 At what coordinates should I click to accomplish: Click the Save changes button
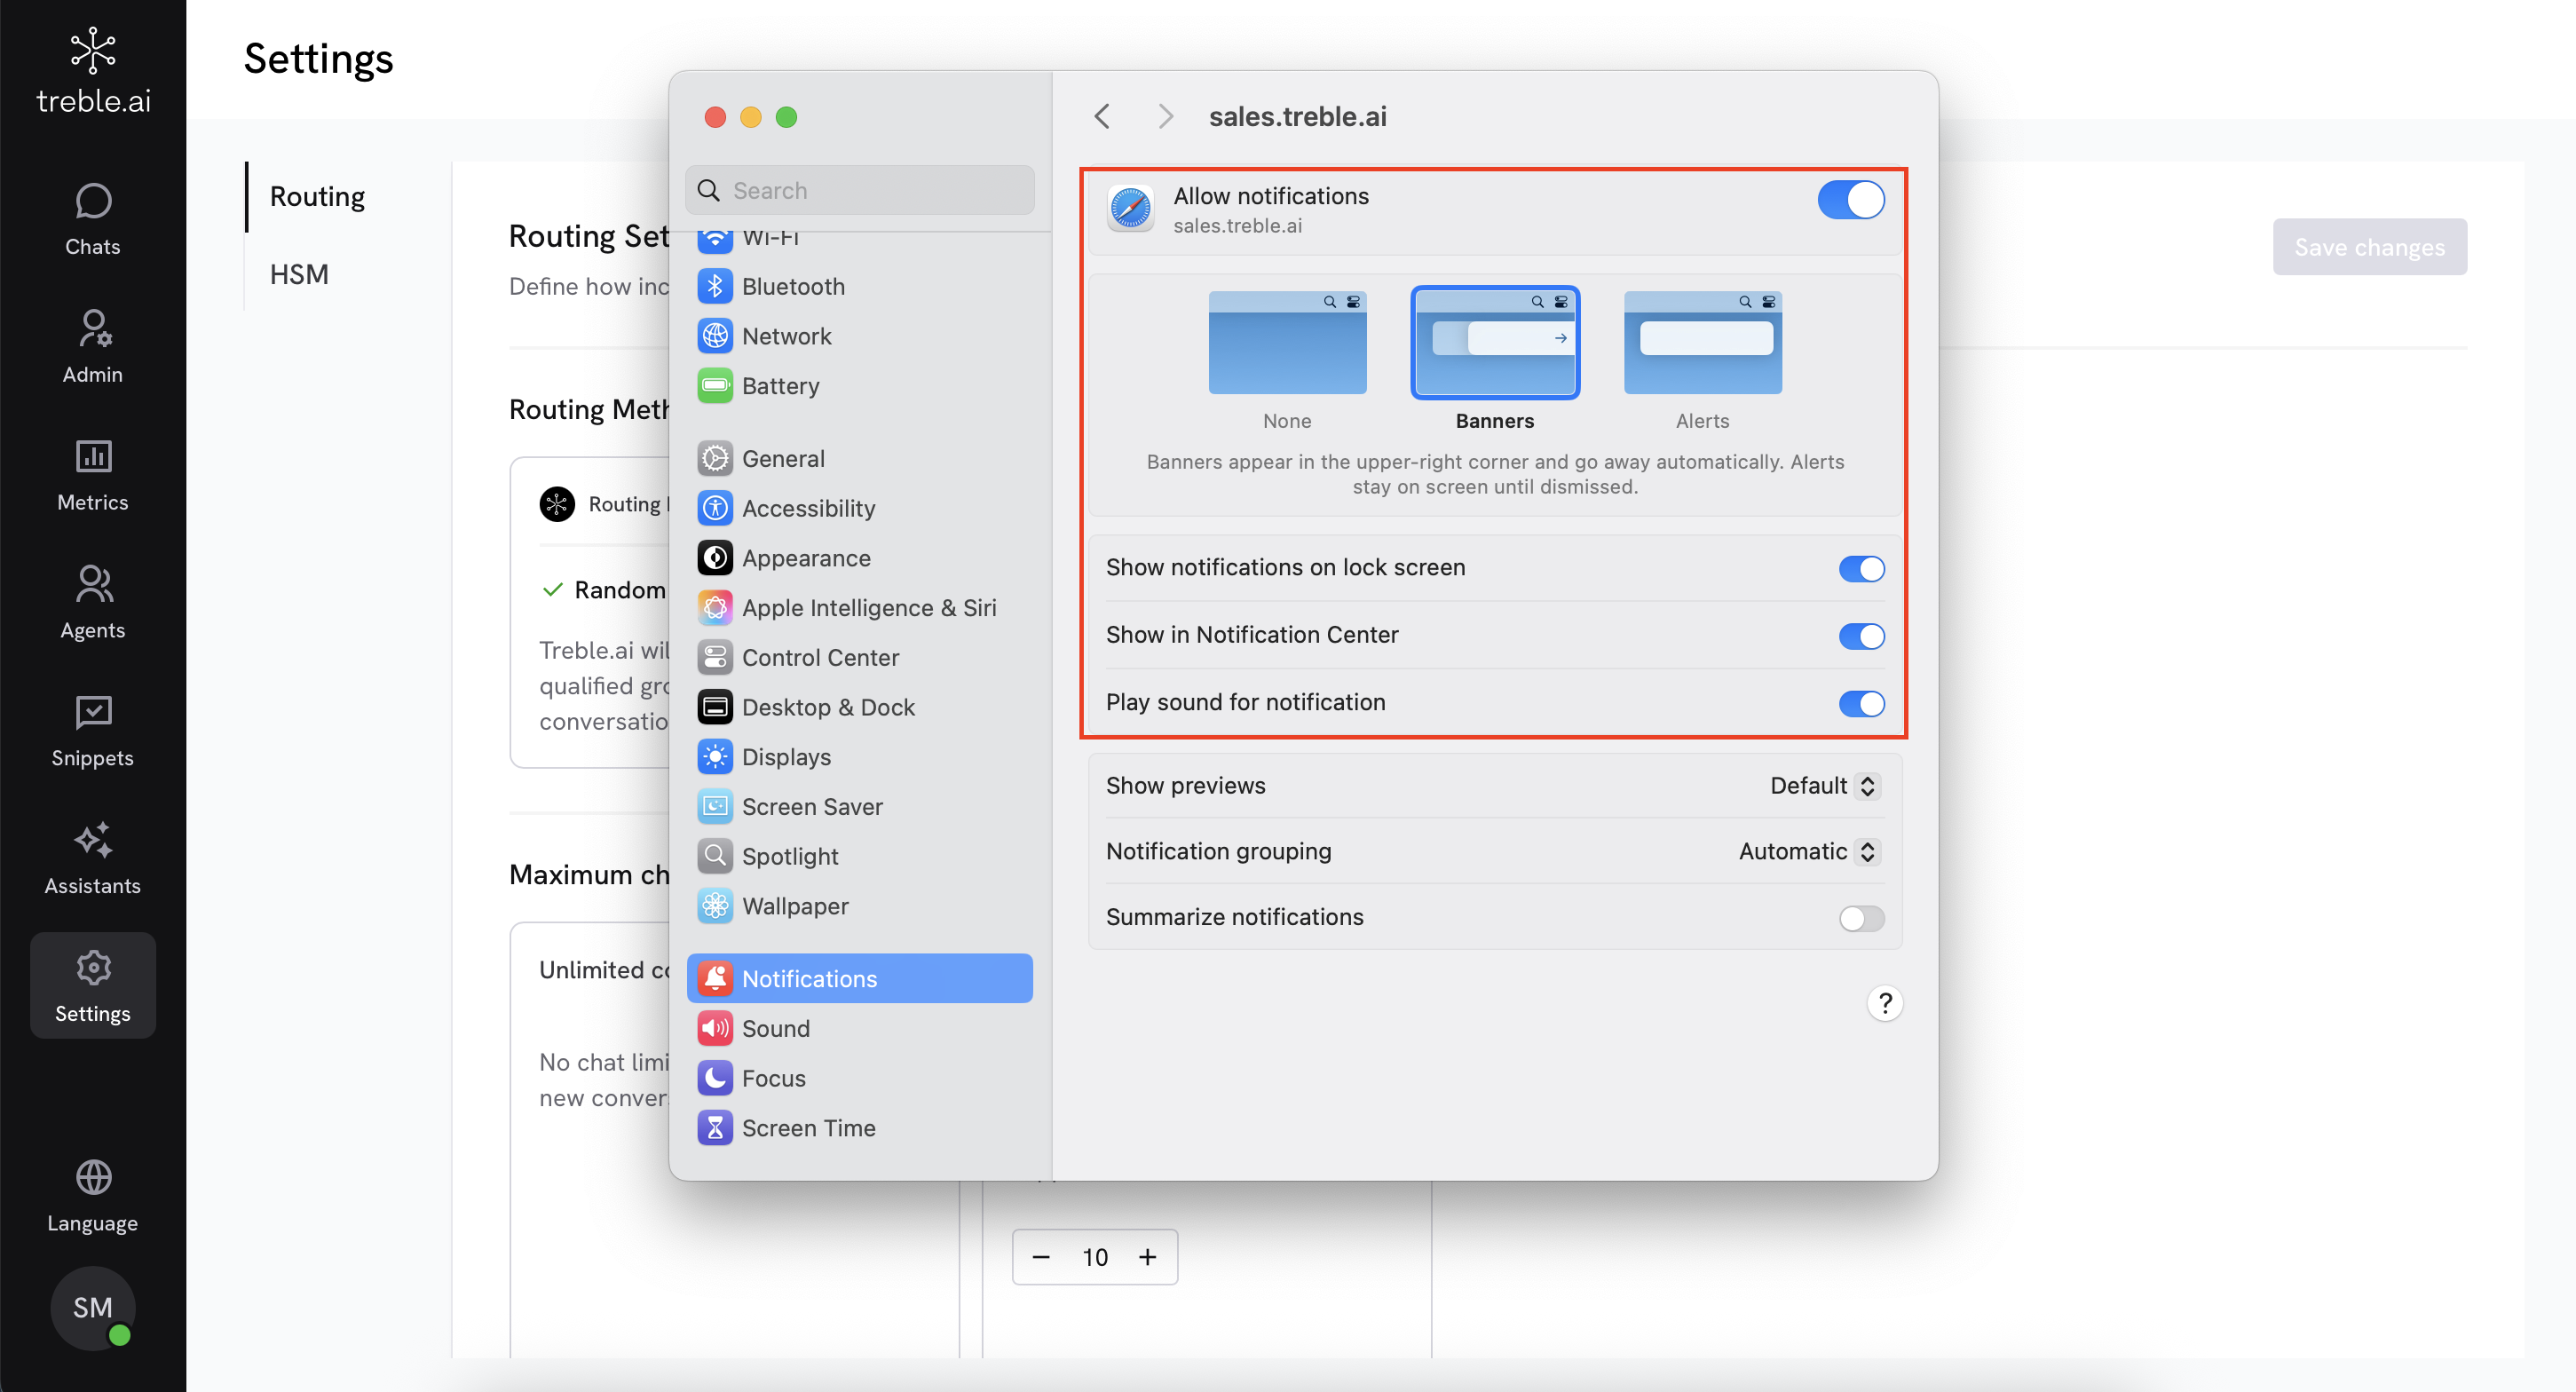[x=2369, y=247]
